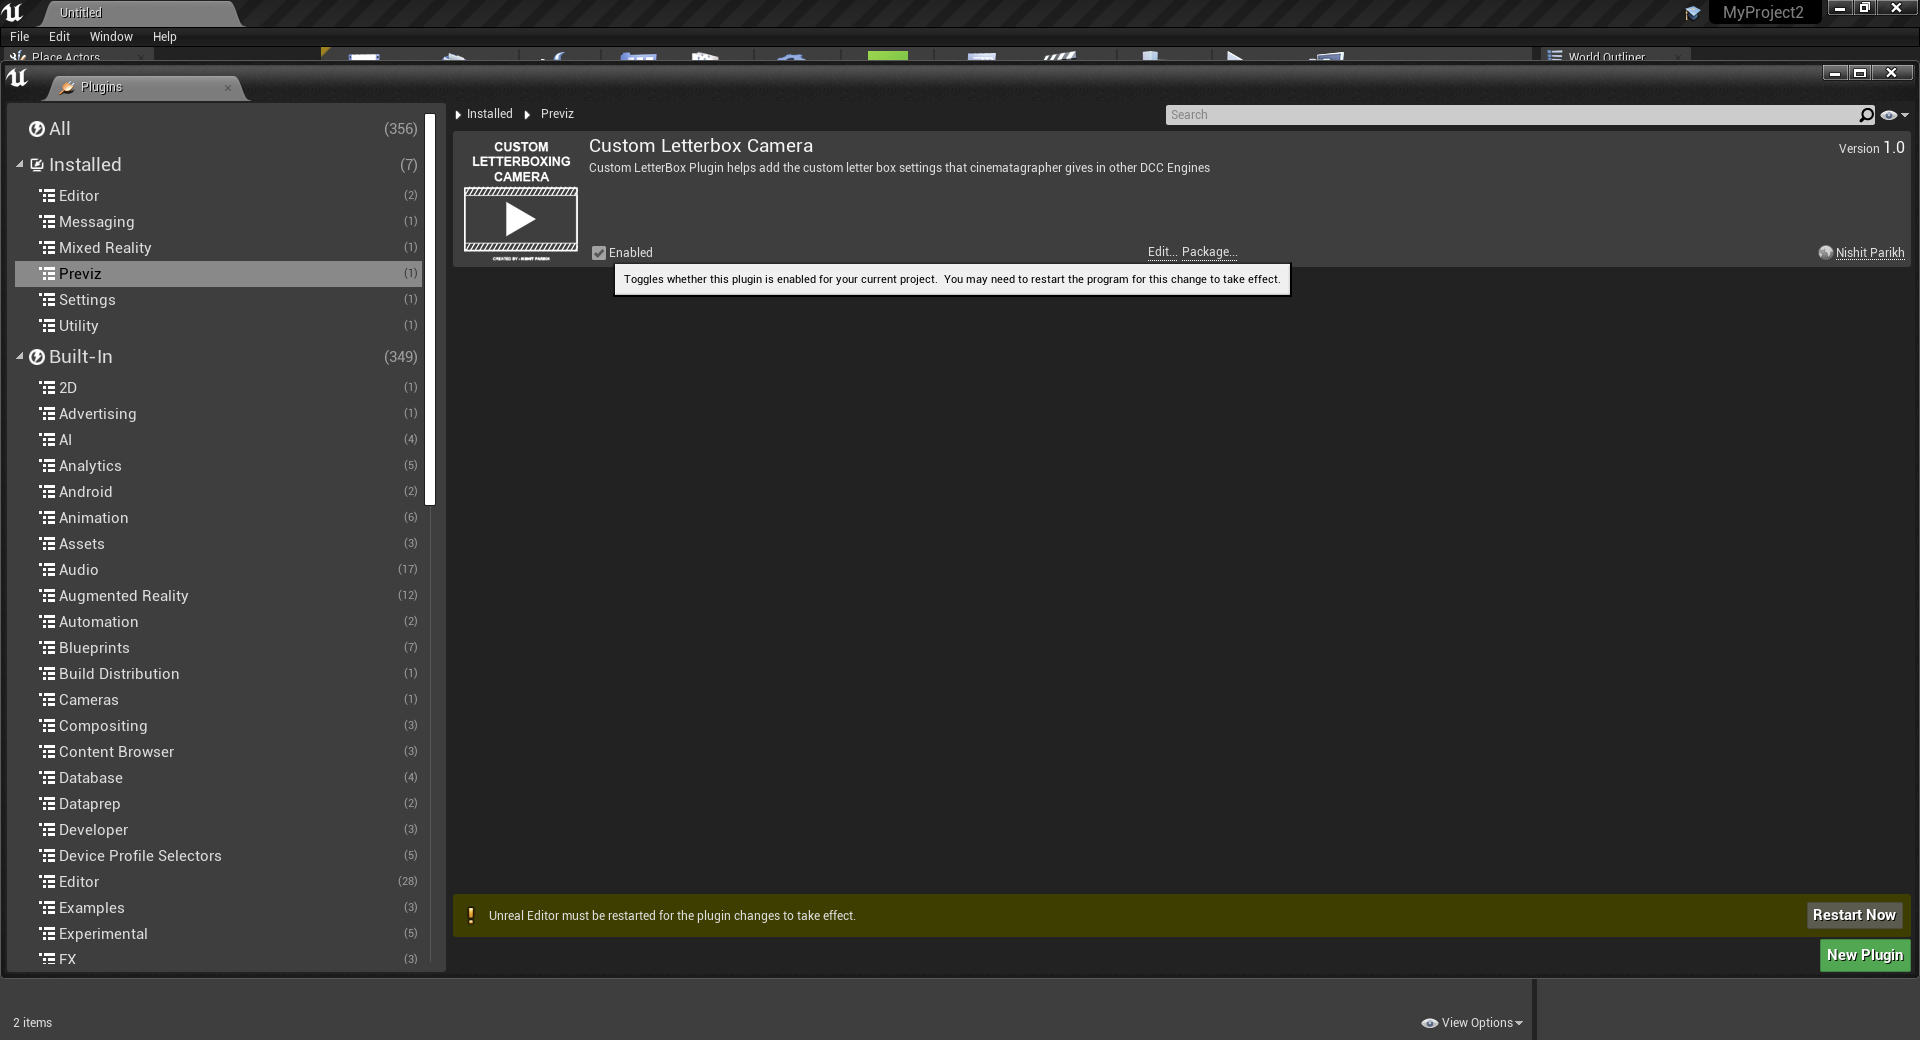Minimize the Plugins window
Screen dimensions: 1920x1040
[x=1834, y=73]
